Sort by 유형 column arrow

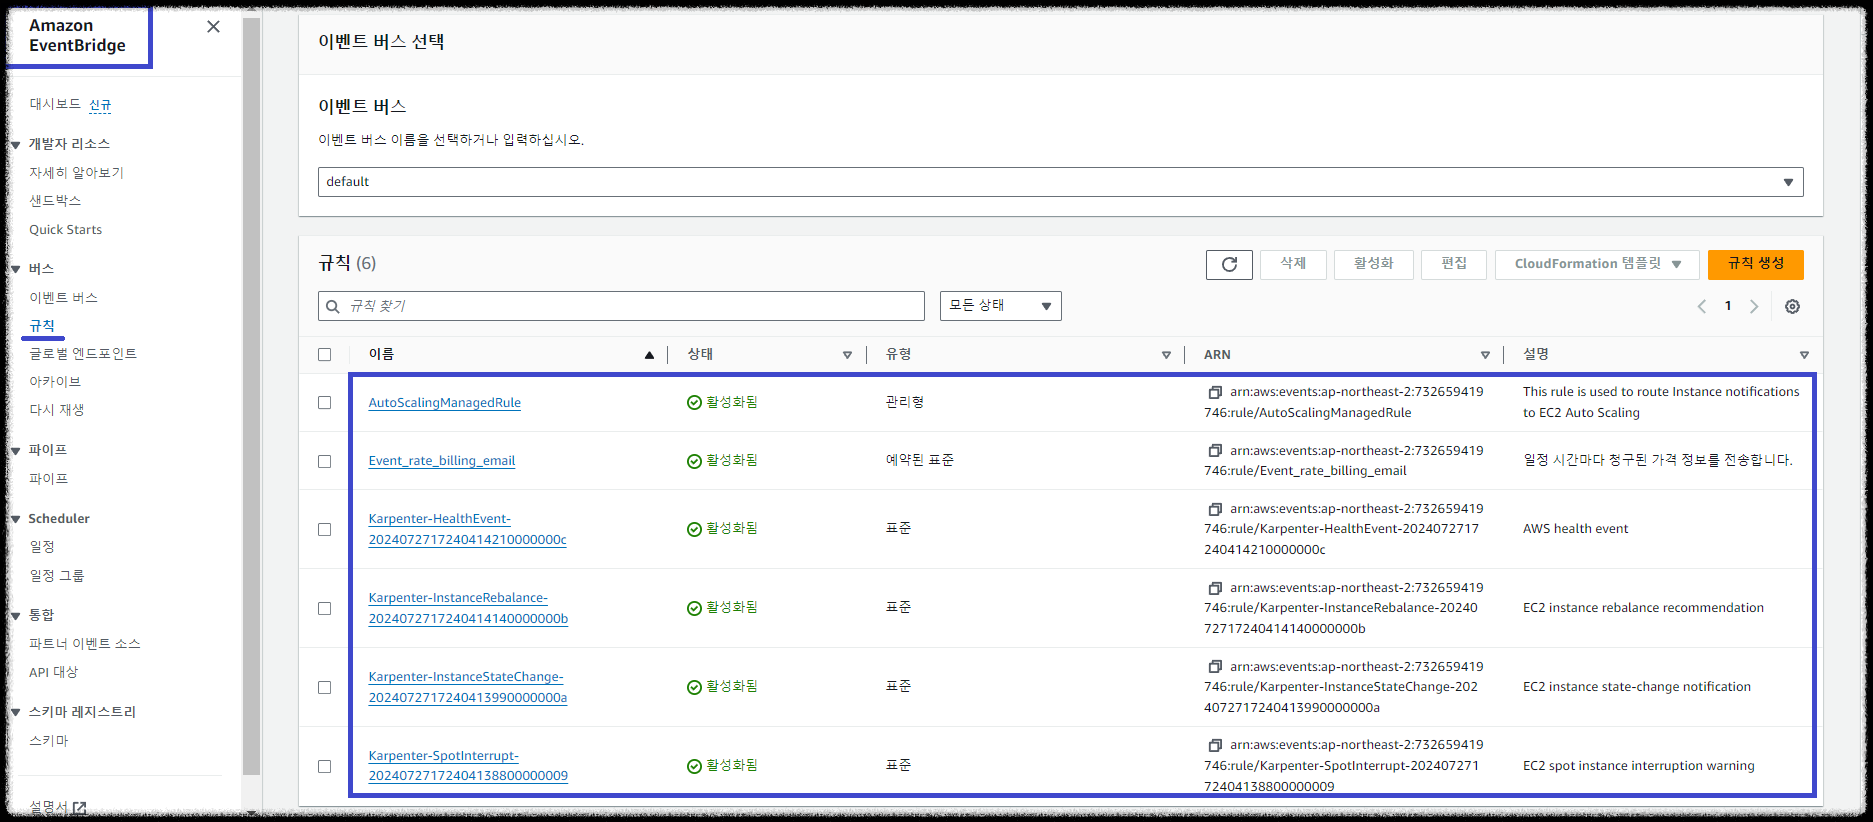pyautogui.click(x=1166, y=355)
